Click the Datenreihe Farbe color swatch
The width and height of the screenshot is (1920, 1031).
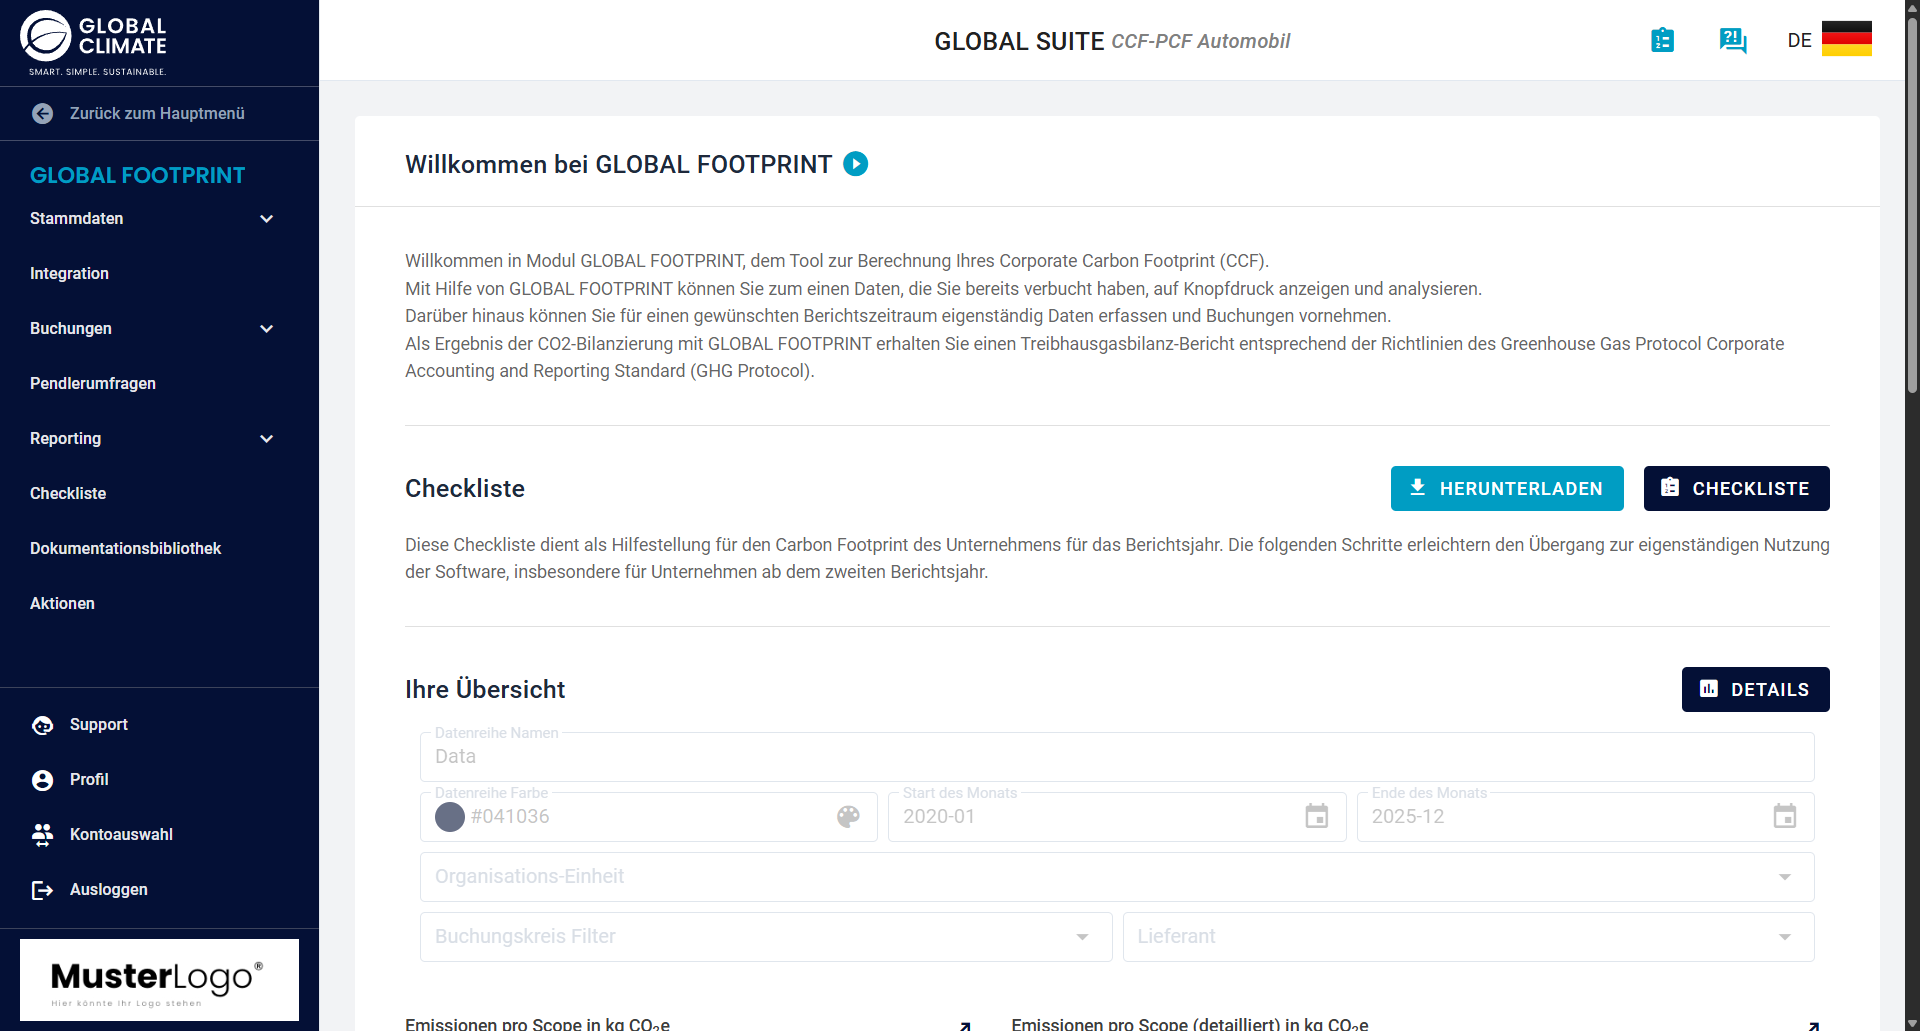450,817
